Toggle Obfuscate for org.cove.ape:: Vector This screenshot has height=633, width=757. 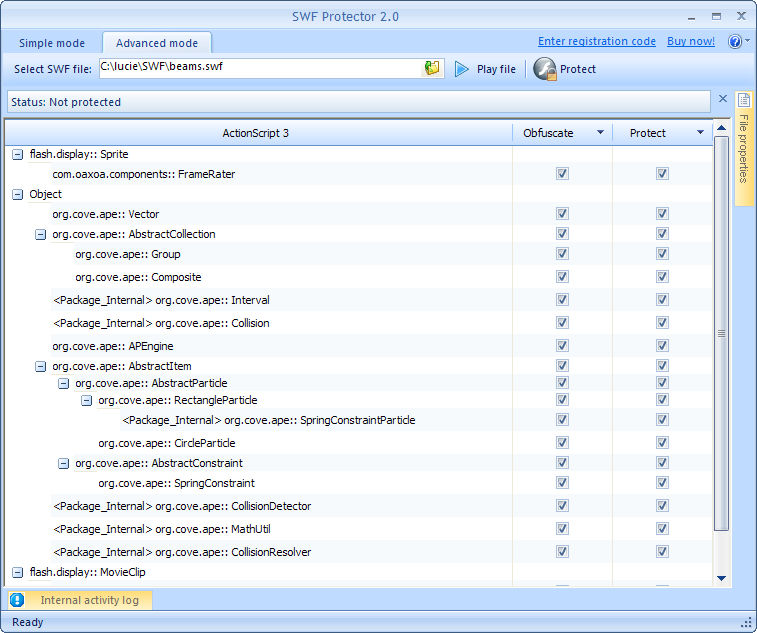[562, 213]
